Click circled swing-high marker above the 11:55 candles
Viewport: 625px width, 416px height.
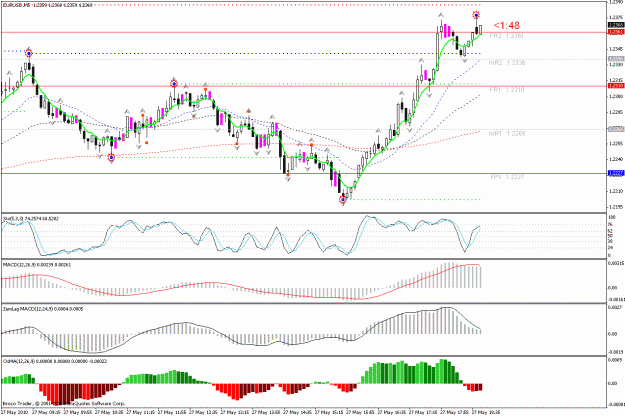point(174,84)
